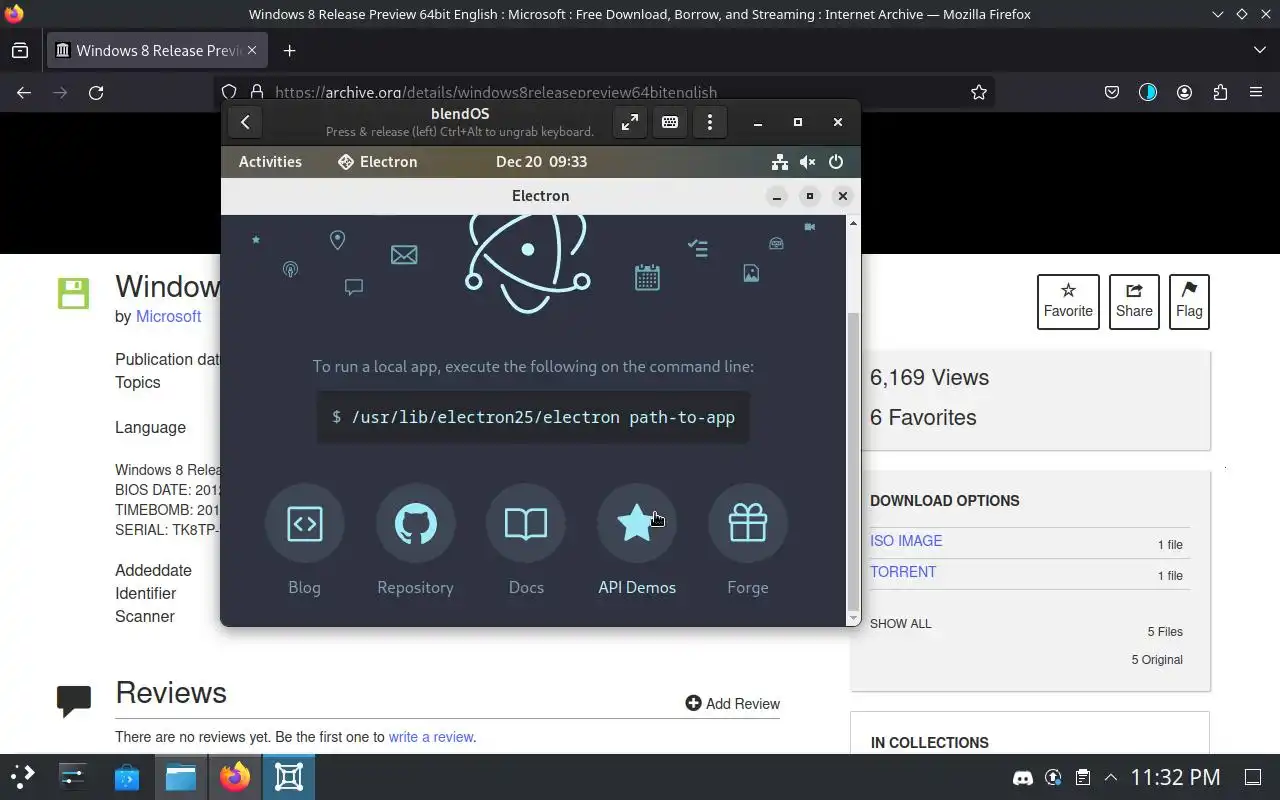Click the muted volume icon in GNOME bar
1280x800 pixels.
(808, 162)
